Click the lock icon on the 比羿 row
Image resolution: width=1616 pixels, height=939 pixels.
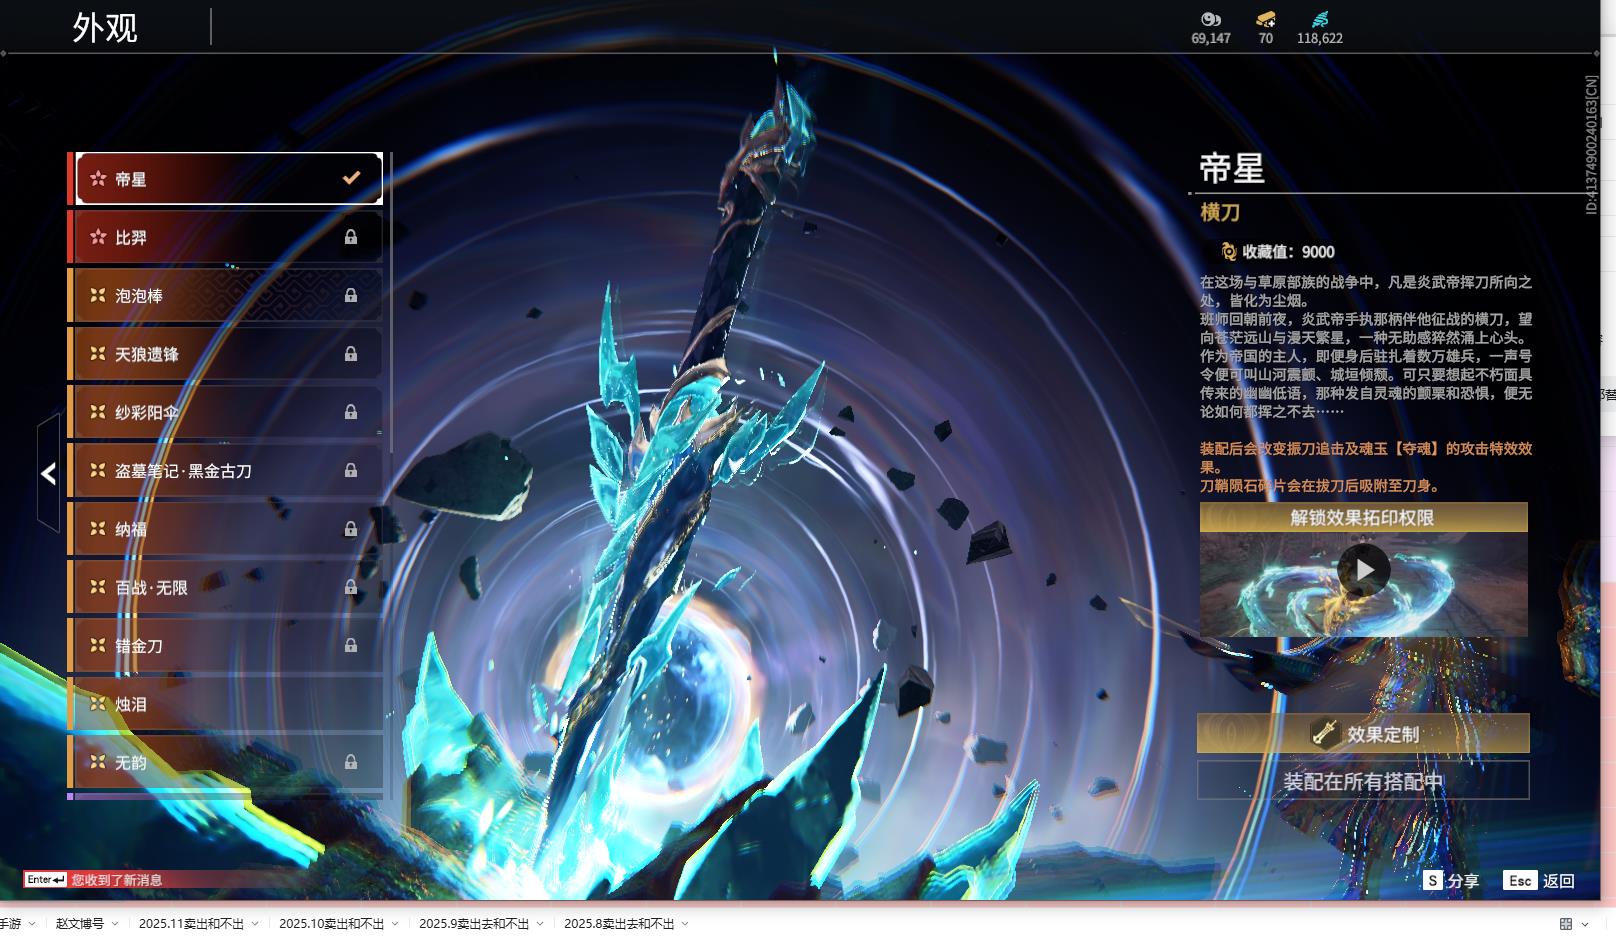tap(351, 237)
